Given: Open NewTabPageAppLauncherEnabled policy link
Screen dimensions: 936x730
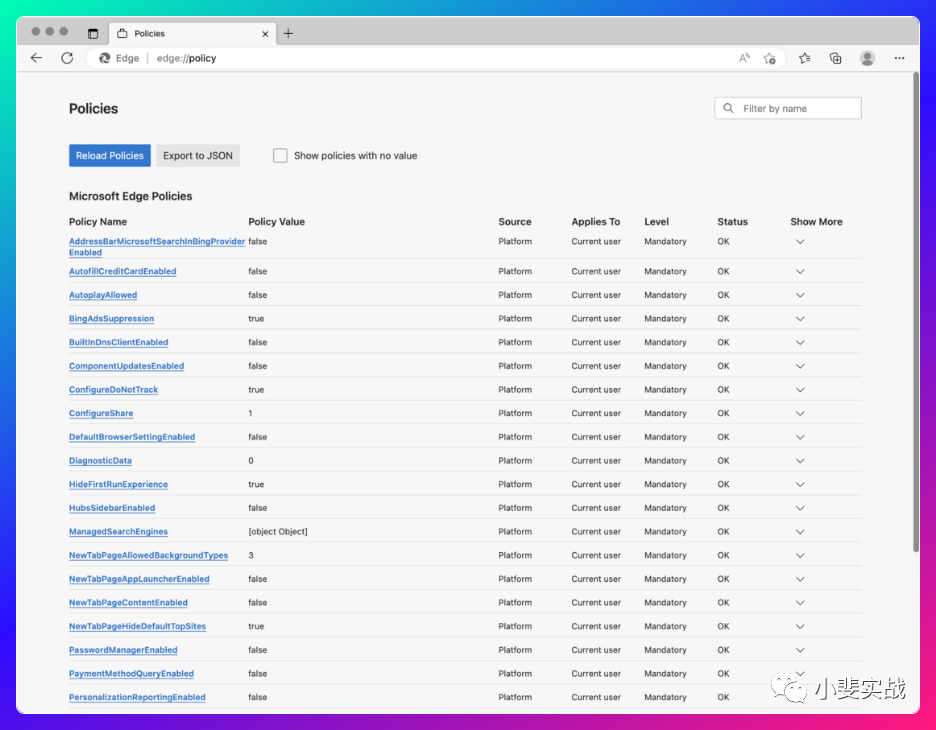Looking at the screenshot, I should [x=139, y=579].
